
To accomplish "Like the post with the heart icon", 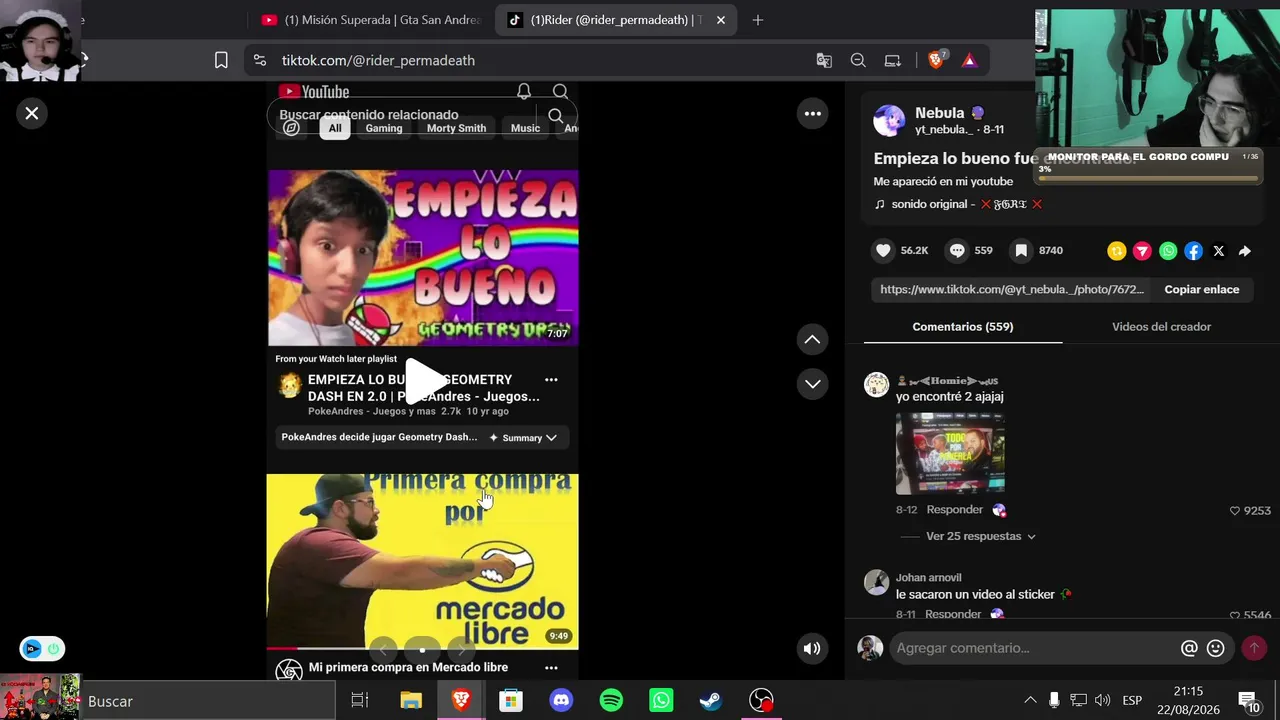I will pyautogui.click(x=883, y=251).
